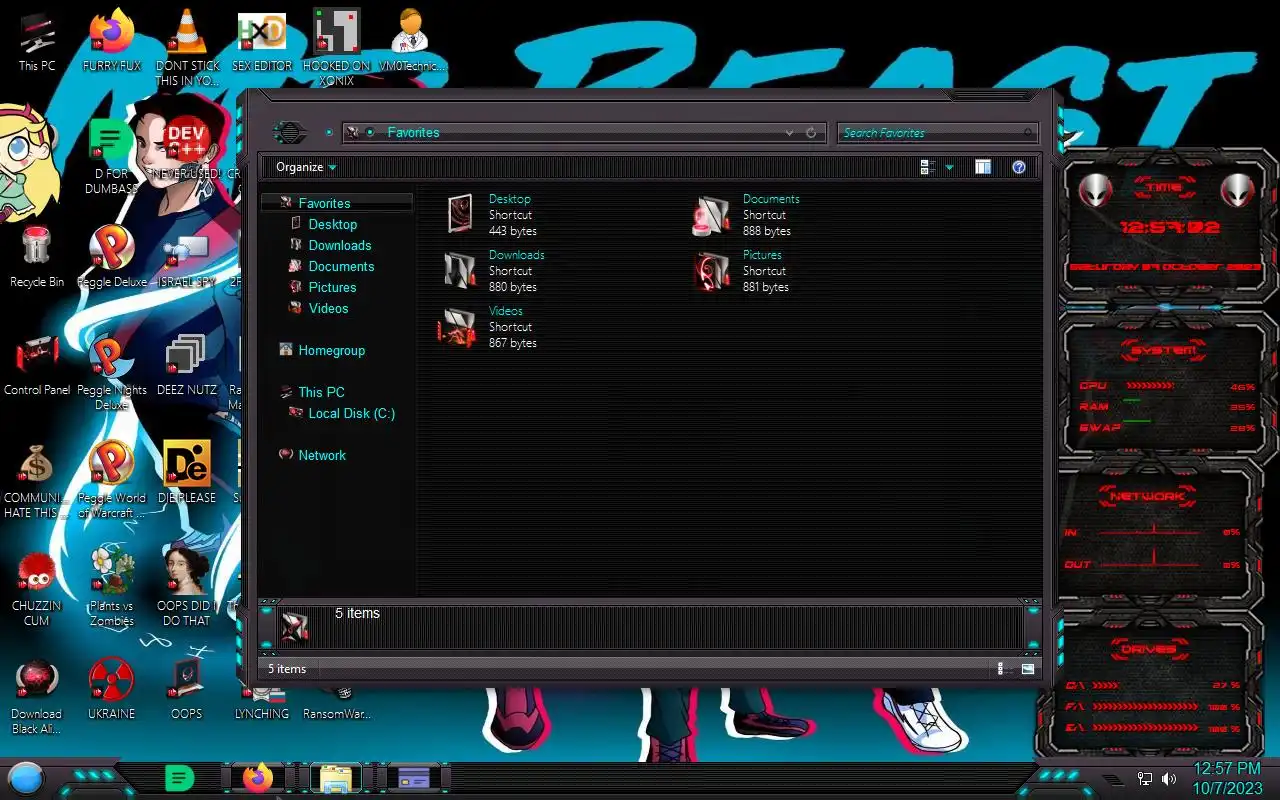Open the change view options dropdown arrow
This screenshot has height=800, width=1280.
949,167
